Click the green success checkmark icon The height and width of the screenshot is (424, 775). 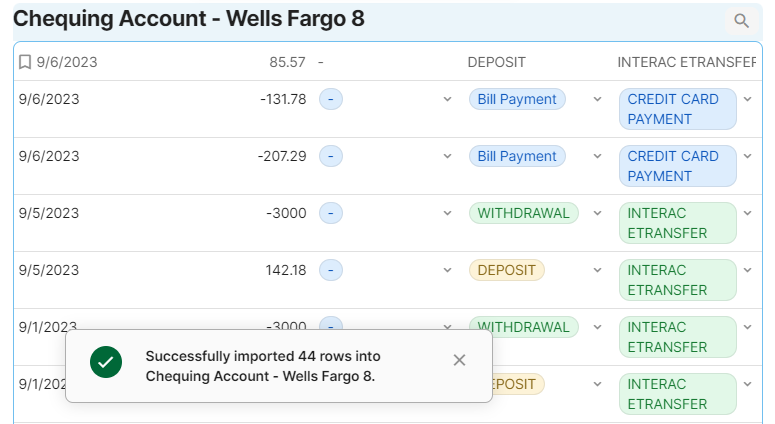[106, 361]
